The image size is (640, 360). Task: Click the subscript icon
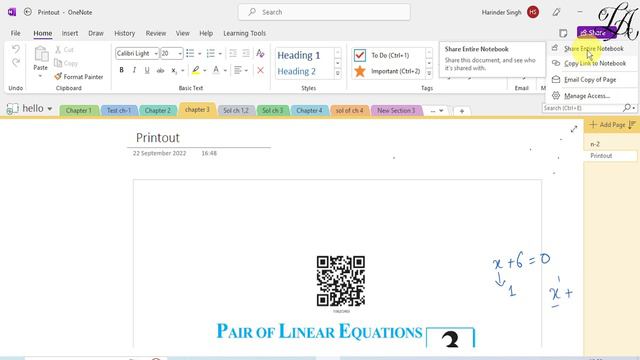174,71
